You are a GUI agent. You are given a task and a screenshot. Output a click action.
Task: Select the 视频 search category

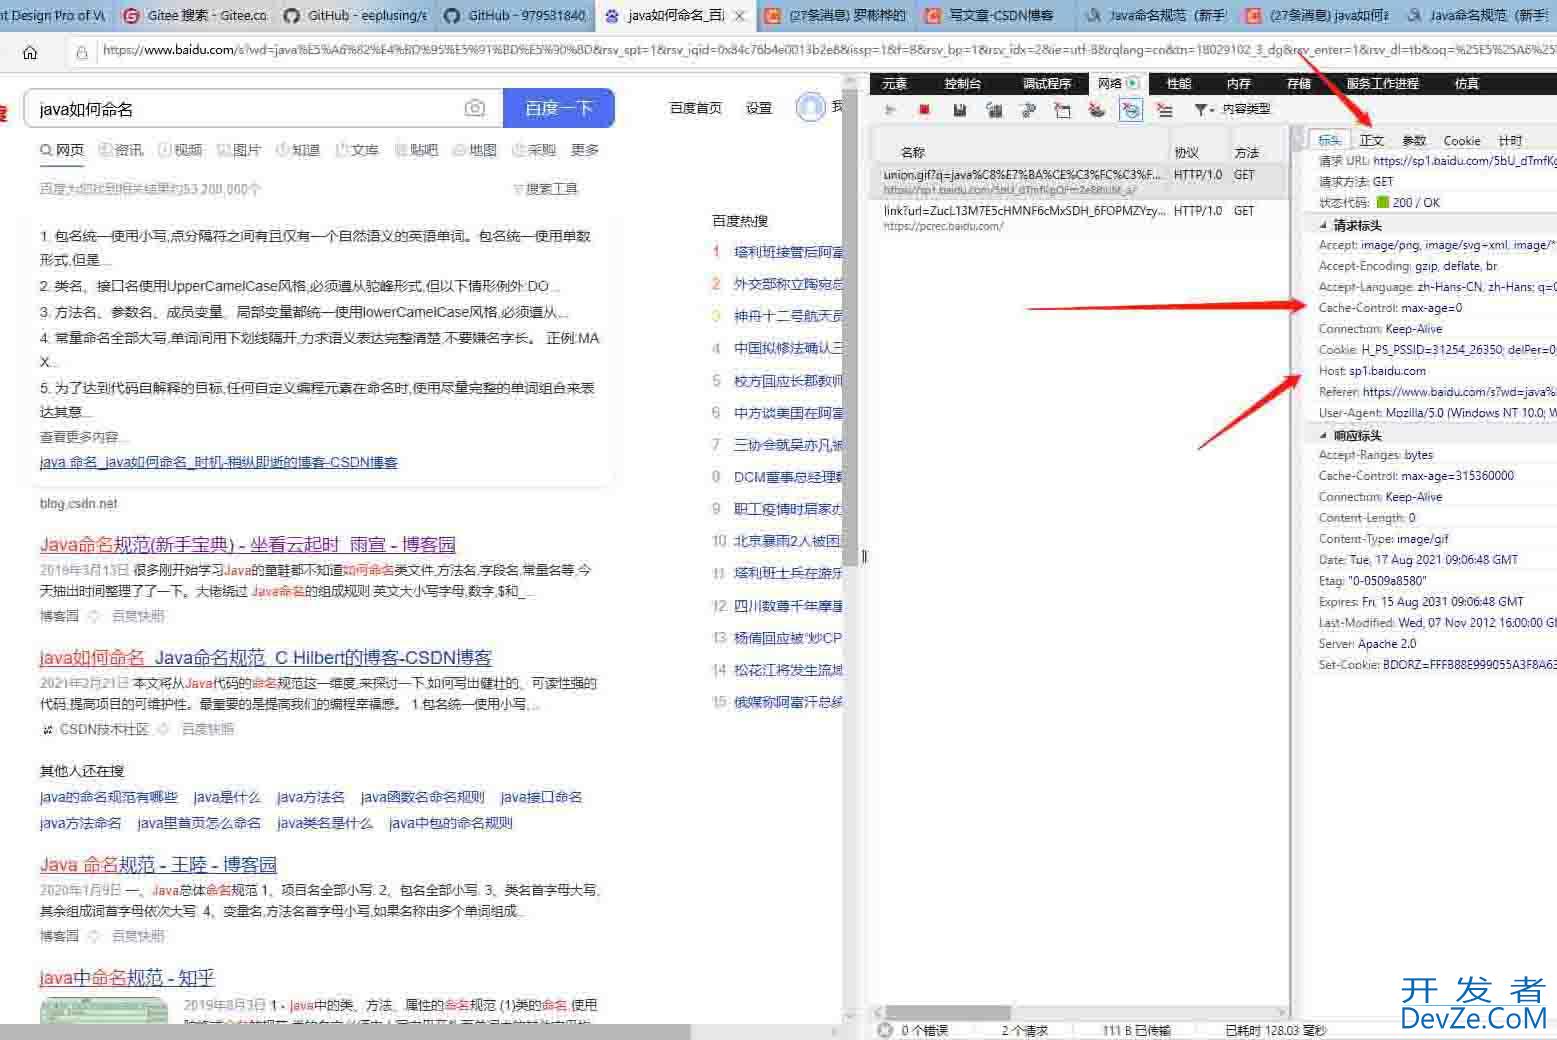(x=180, y=150)
